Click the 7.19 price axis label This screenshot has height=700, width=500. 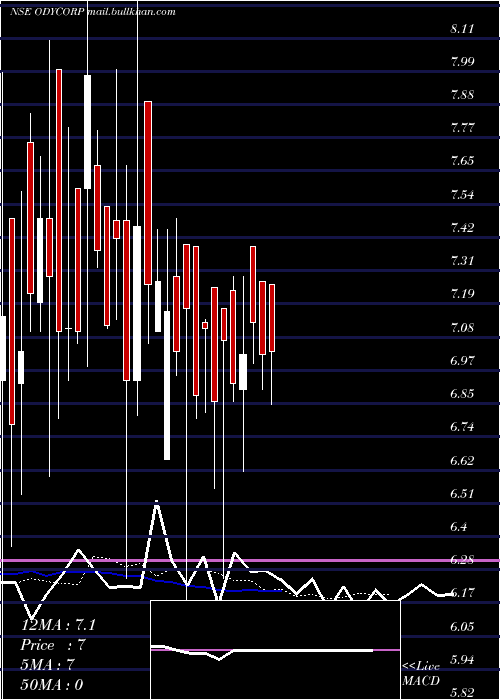(x=462, y=295)
